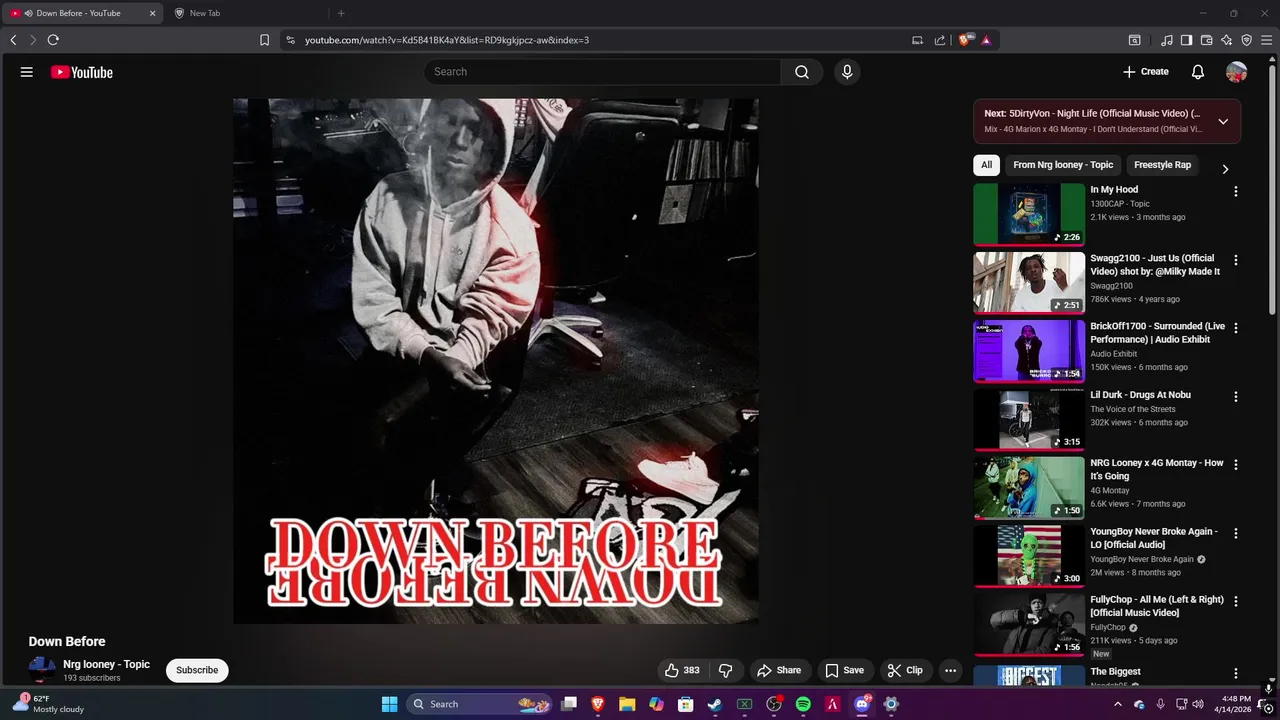Save the video to a playlist
Viewport: 1280px width, 720px height.
(x=844, y=670)
